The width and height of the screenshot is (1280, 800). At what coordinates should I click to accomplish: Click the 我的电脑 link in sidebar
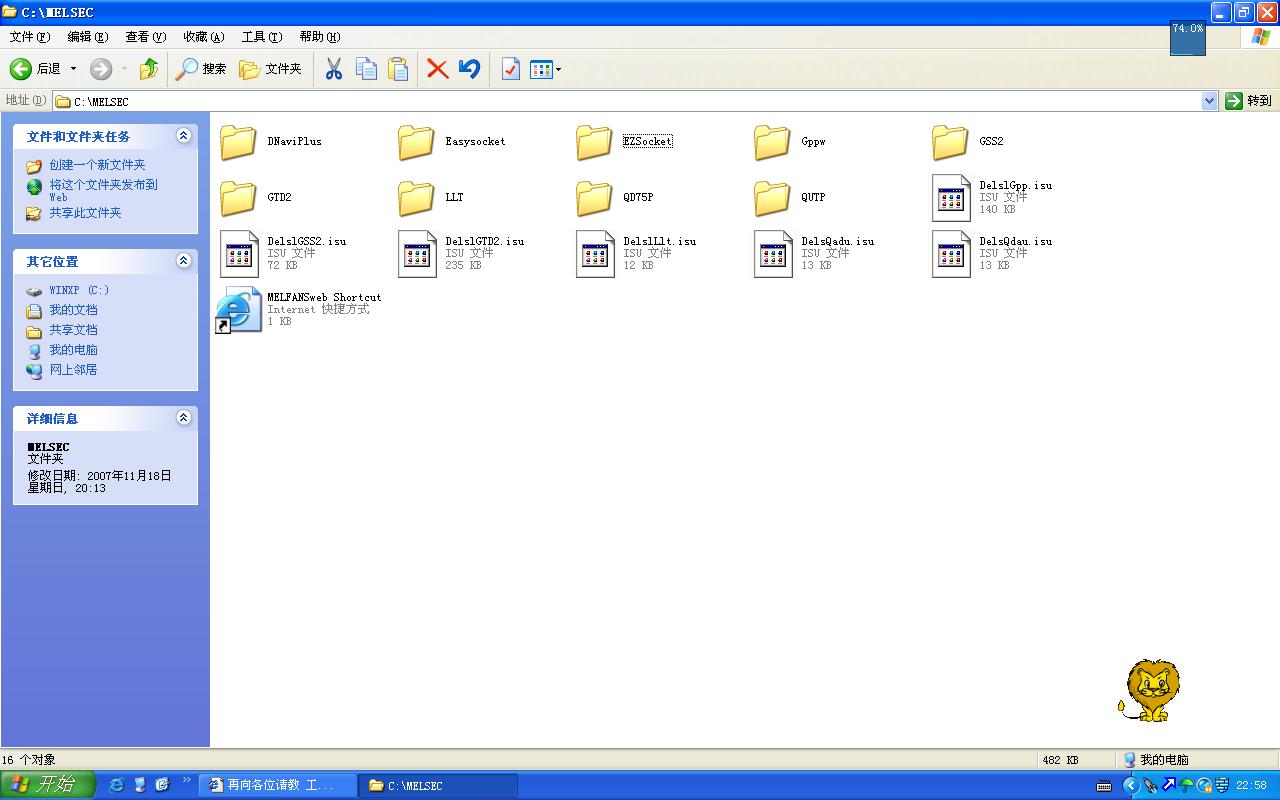[x=73, y=350]
